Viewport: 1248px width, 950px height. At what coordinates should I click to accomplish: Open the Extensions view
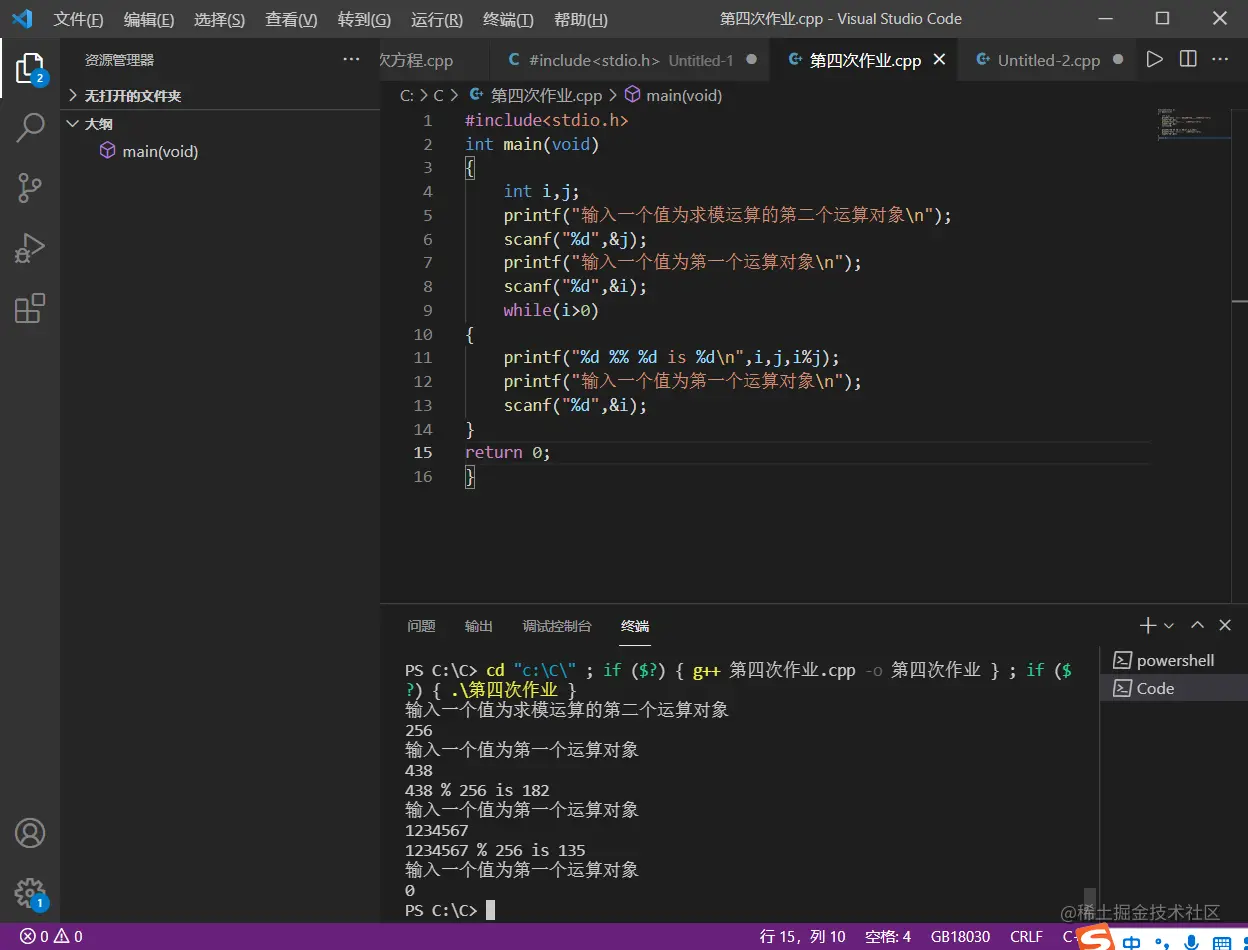point(30,308)
